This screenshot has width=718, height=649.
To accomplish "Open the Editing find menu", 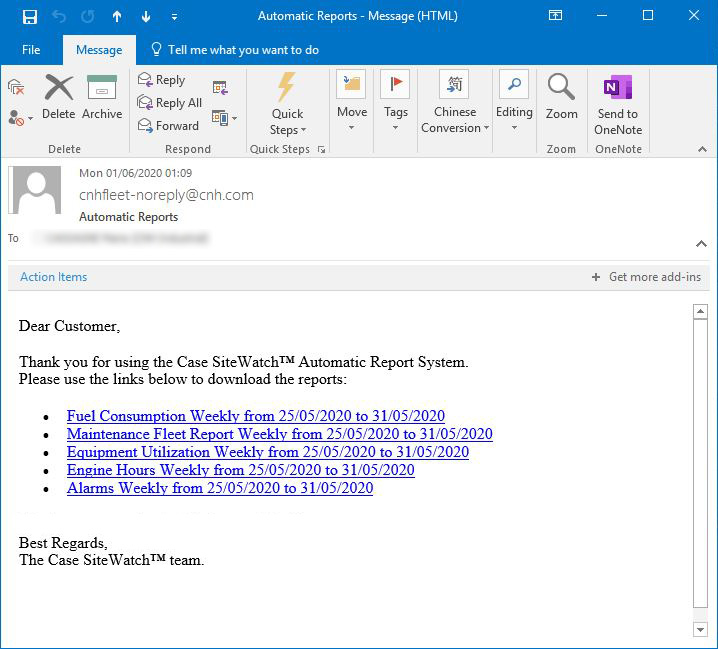I will 514,100.
